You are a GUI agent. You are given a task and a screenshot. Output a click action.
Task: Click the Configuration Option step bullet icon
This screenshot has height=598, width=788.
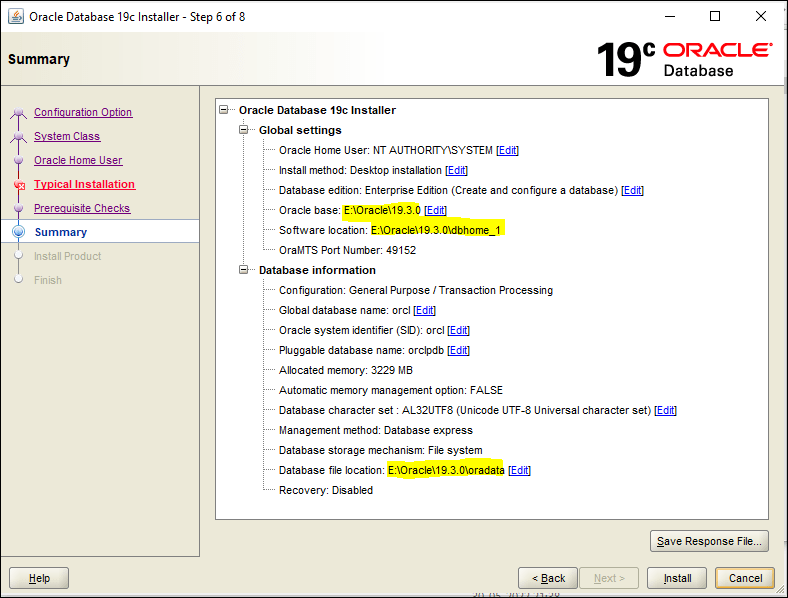coord(19,112)
